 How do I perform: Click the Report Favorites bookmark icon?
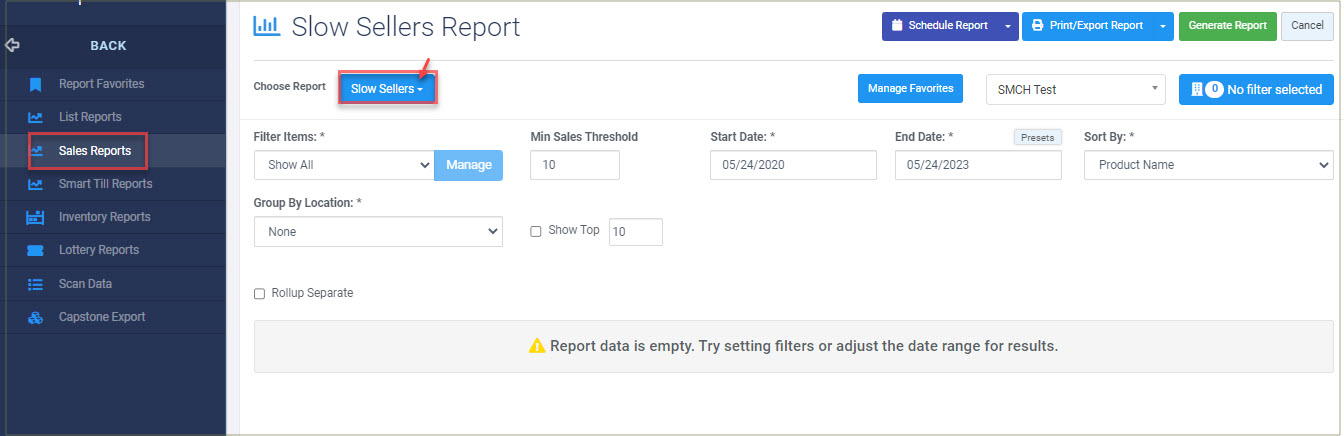point(35,84)
